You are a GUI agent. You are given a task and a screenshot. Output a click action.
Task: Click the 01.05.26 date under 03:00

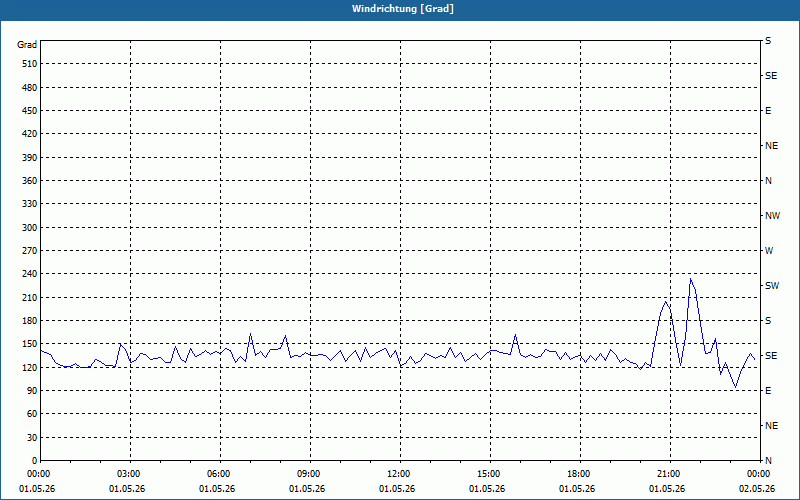[127, 489]
